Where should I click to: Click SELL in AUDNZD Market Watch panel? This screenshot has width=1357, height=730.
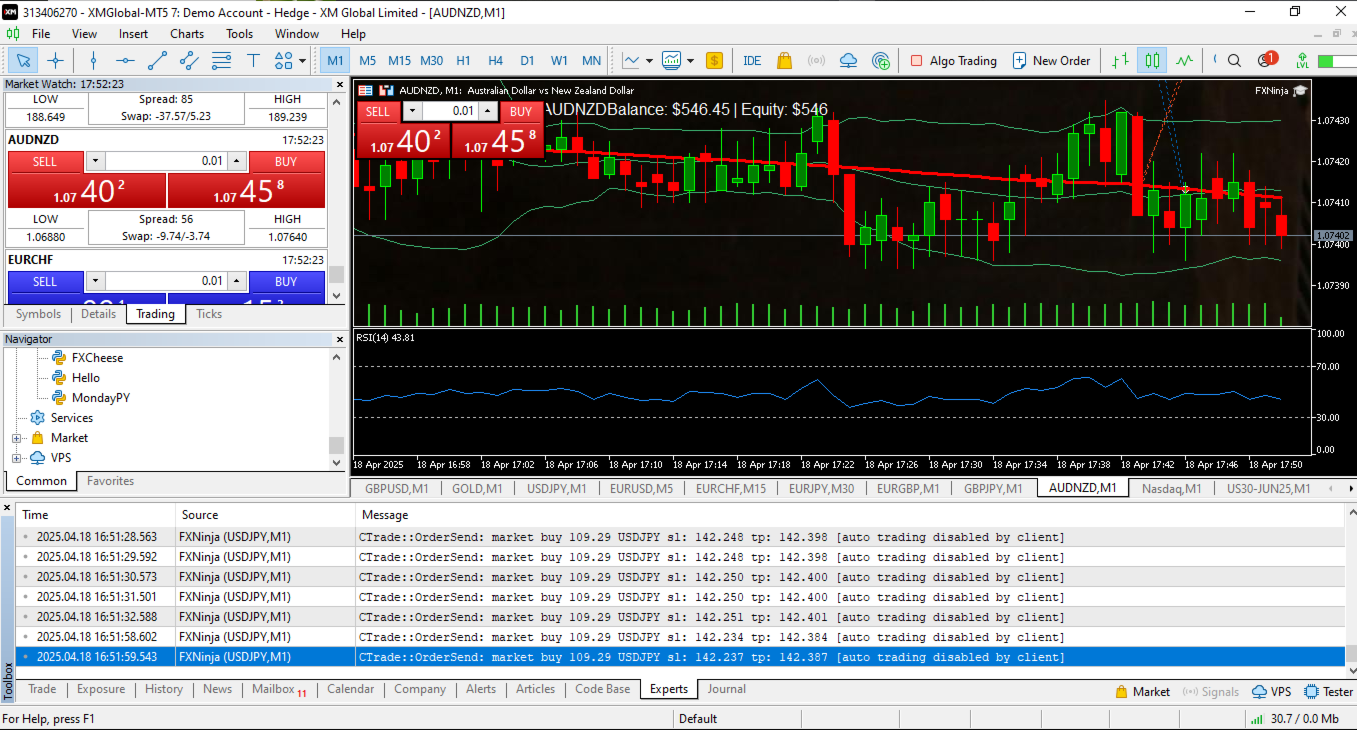pyautogui.click(x=45, y=161)
